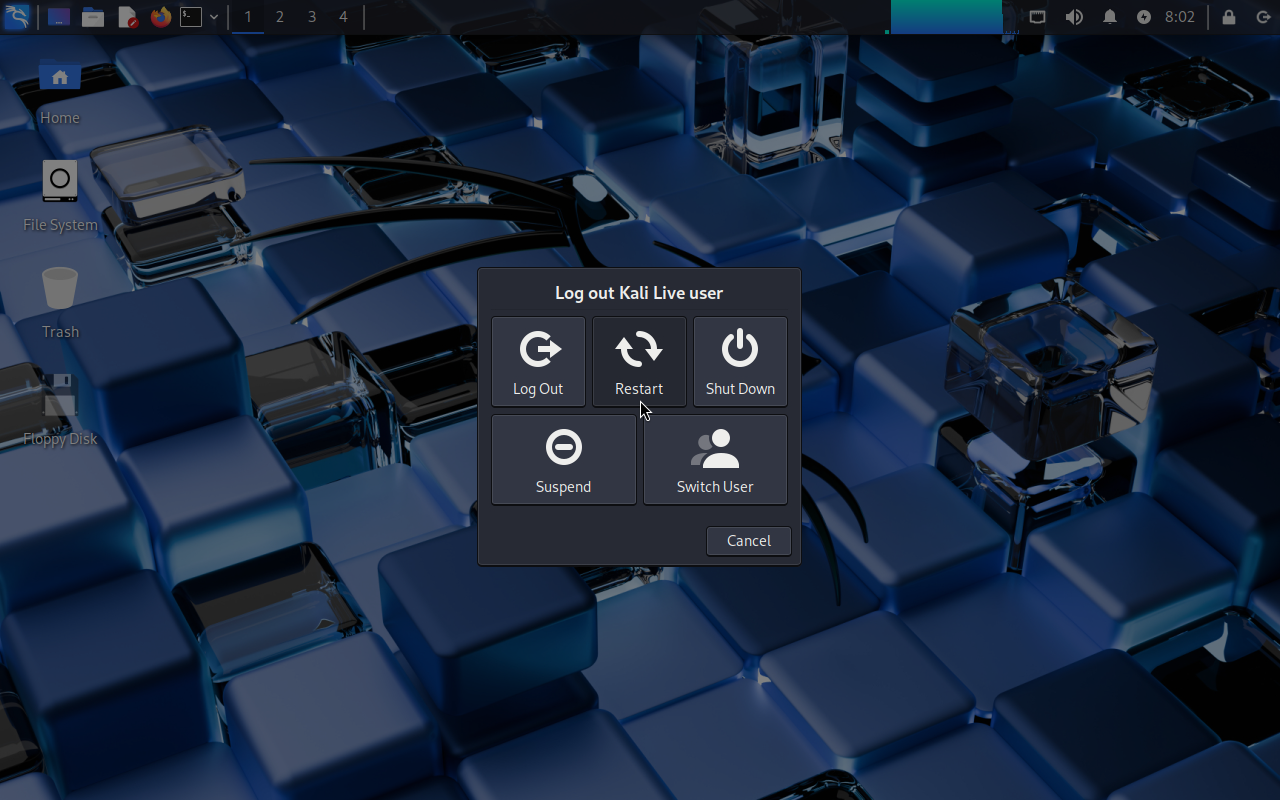Open the file manager from the panel
This screenshot has height=800, width=1280.
[x=93, y=17]
